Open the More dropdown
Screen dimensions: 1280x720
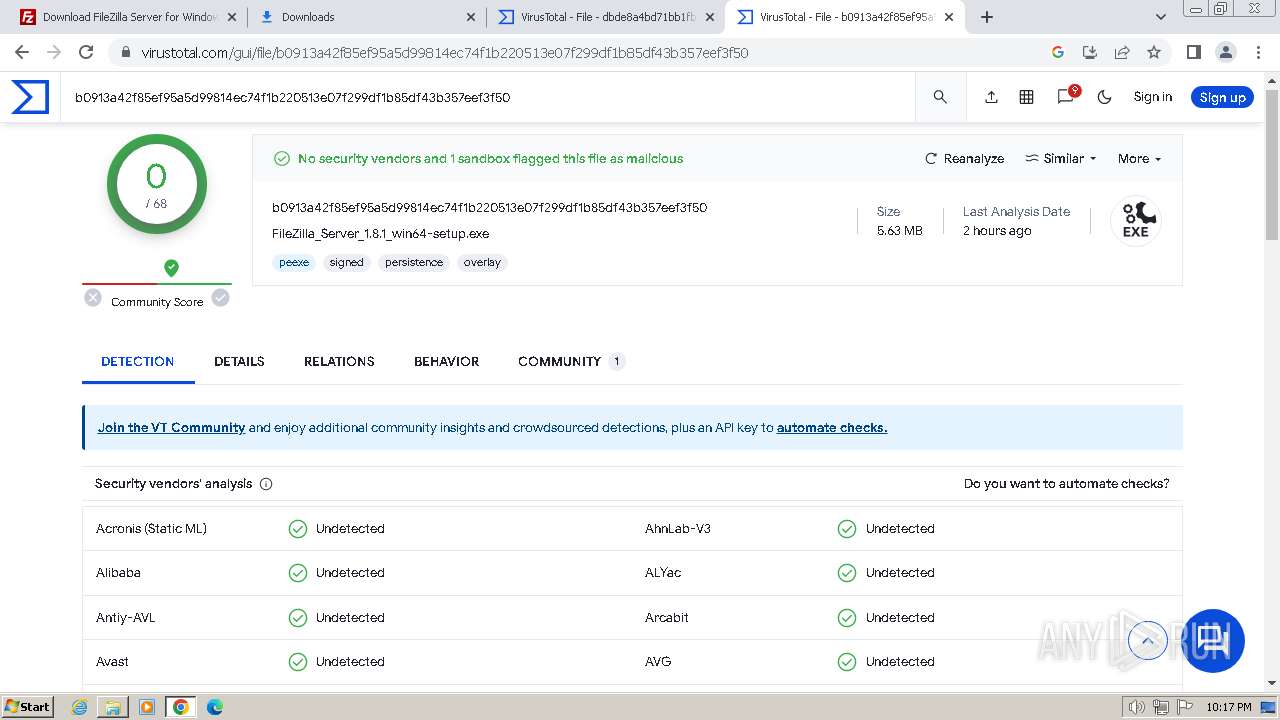pos(1139,158)
